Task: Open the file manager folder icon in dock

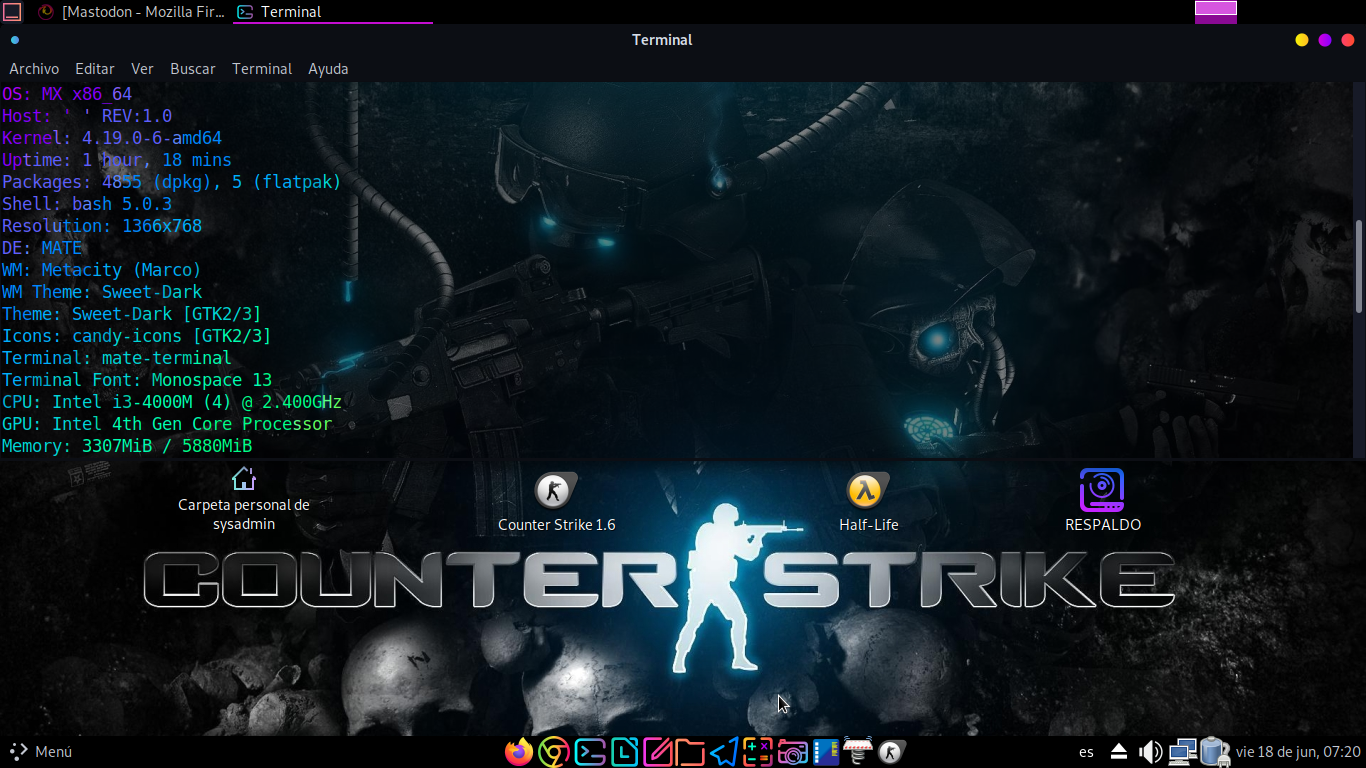Action: click(690, 752)
